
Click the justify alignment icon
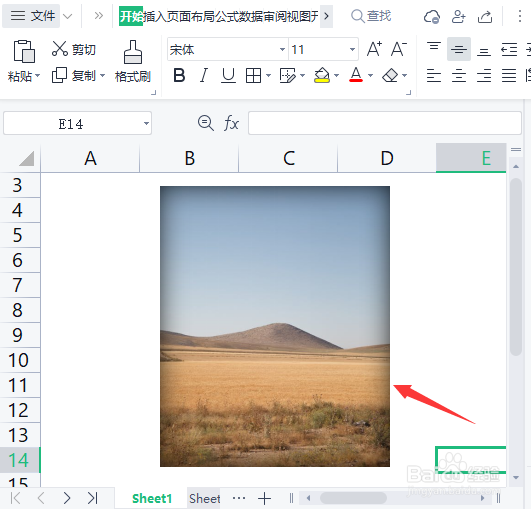[509, 75]
